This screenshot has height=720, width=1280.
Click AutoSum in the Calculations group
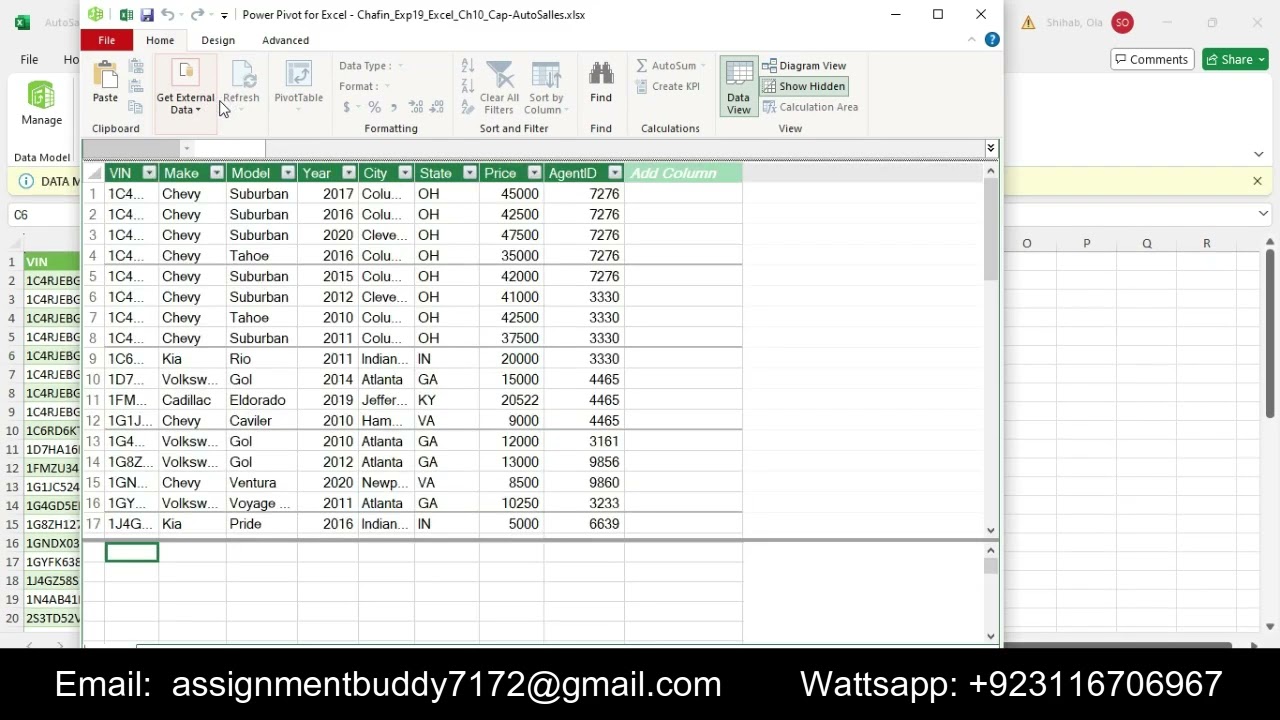click(671, 66)
